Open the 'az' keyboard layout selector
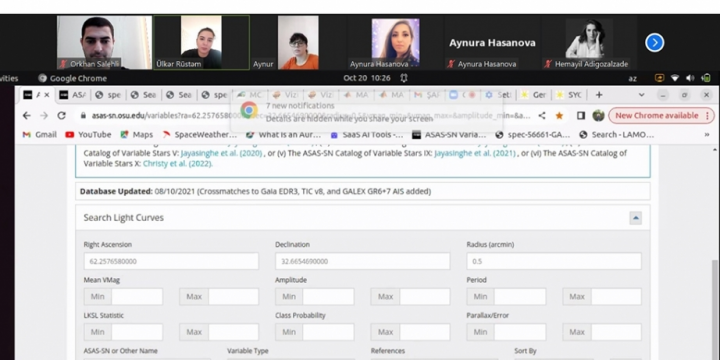 click(632, 79)
